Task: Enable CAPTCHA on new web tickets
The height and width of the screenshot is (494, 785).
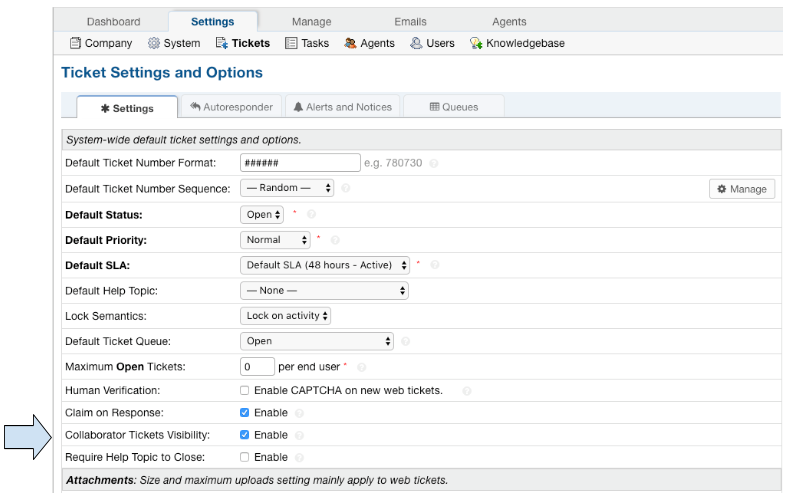Action: [245, 390]
